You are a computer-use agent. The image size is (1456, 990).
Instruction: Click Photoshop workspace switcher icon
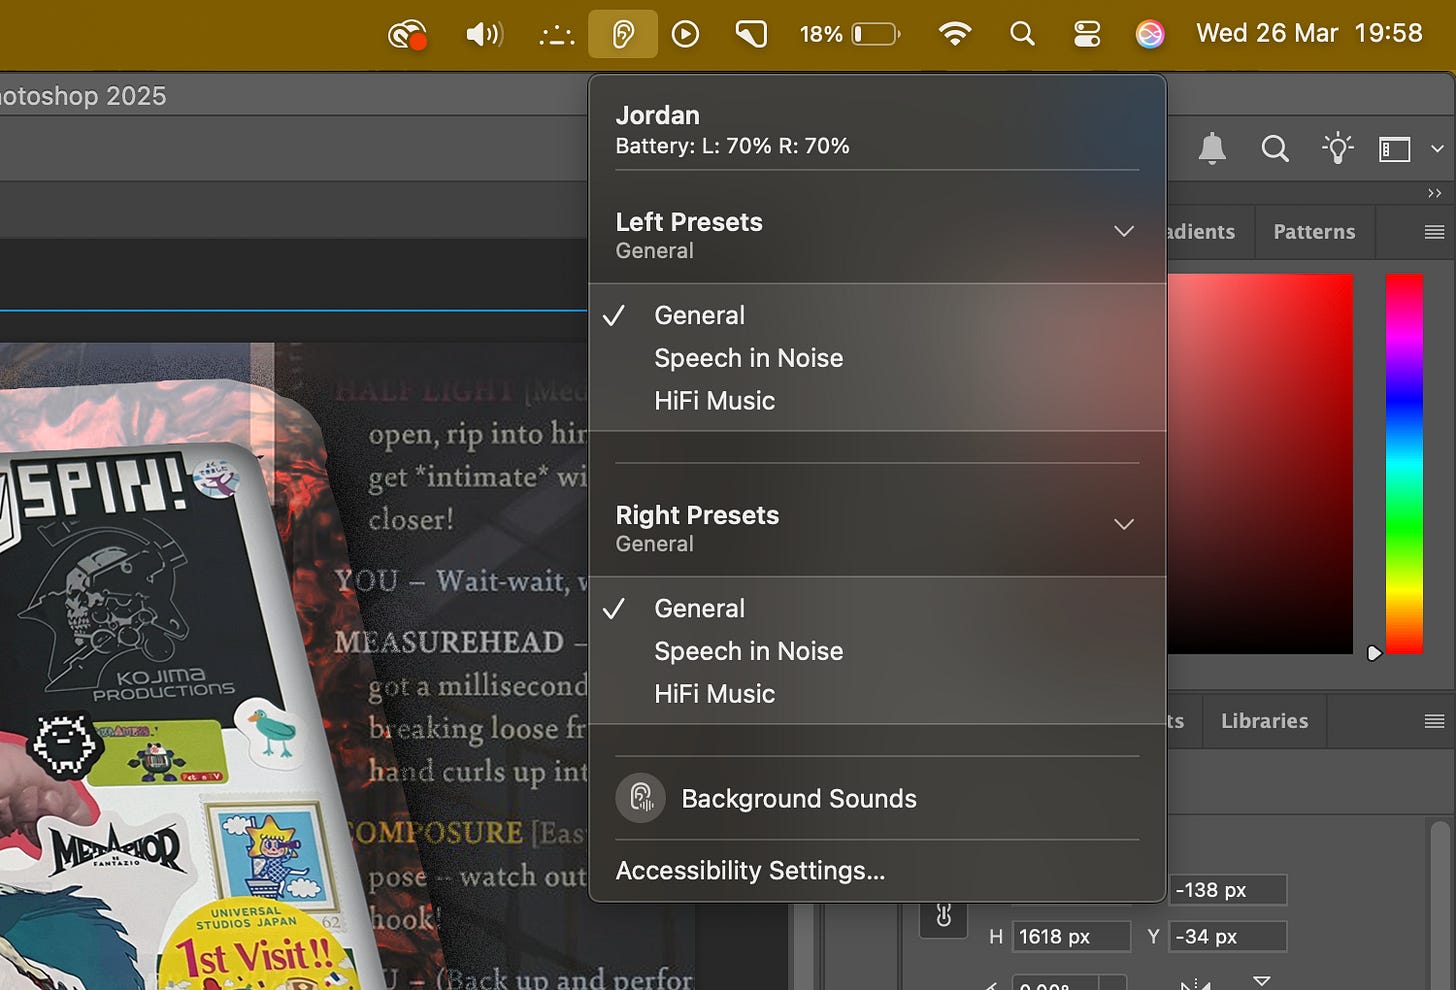pos(1395,149)
